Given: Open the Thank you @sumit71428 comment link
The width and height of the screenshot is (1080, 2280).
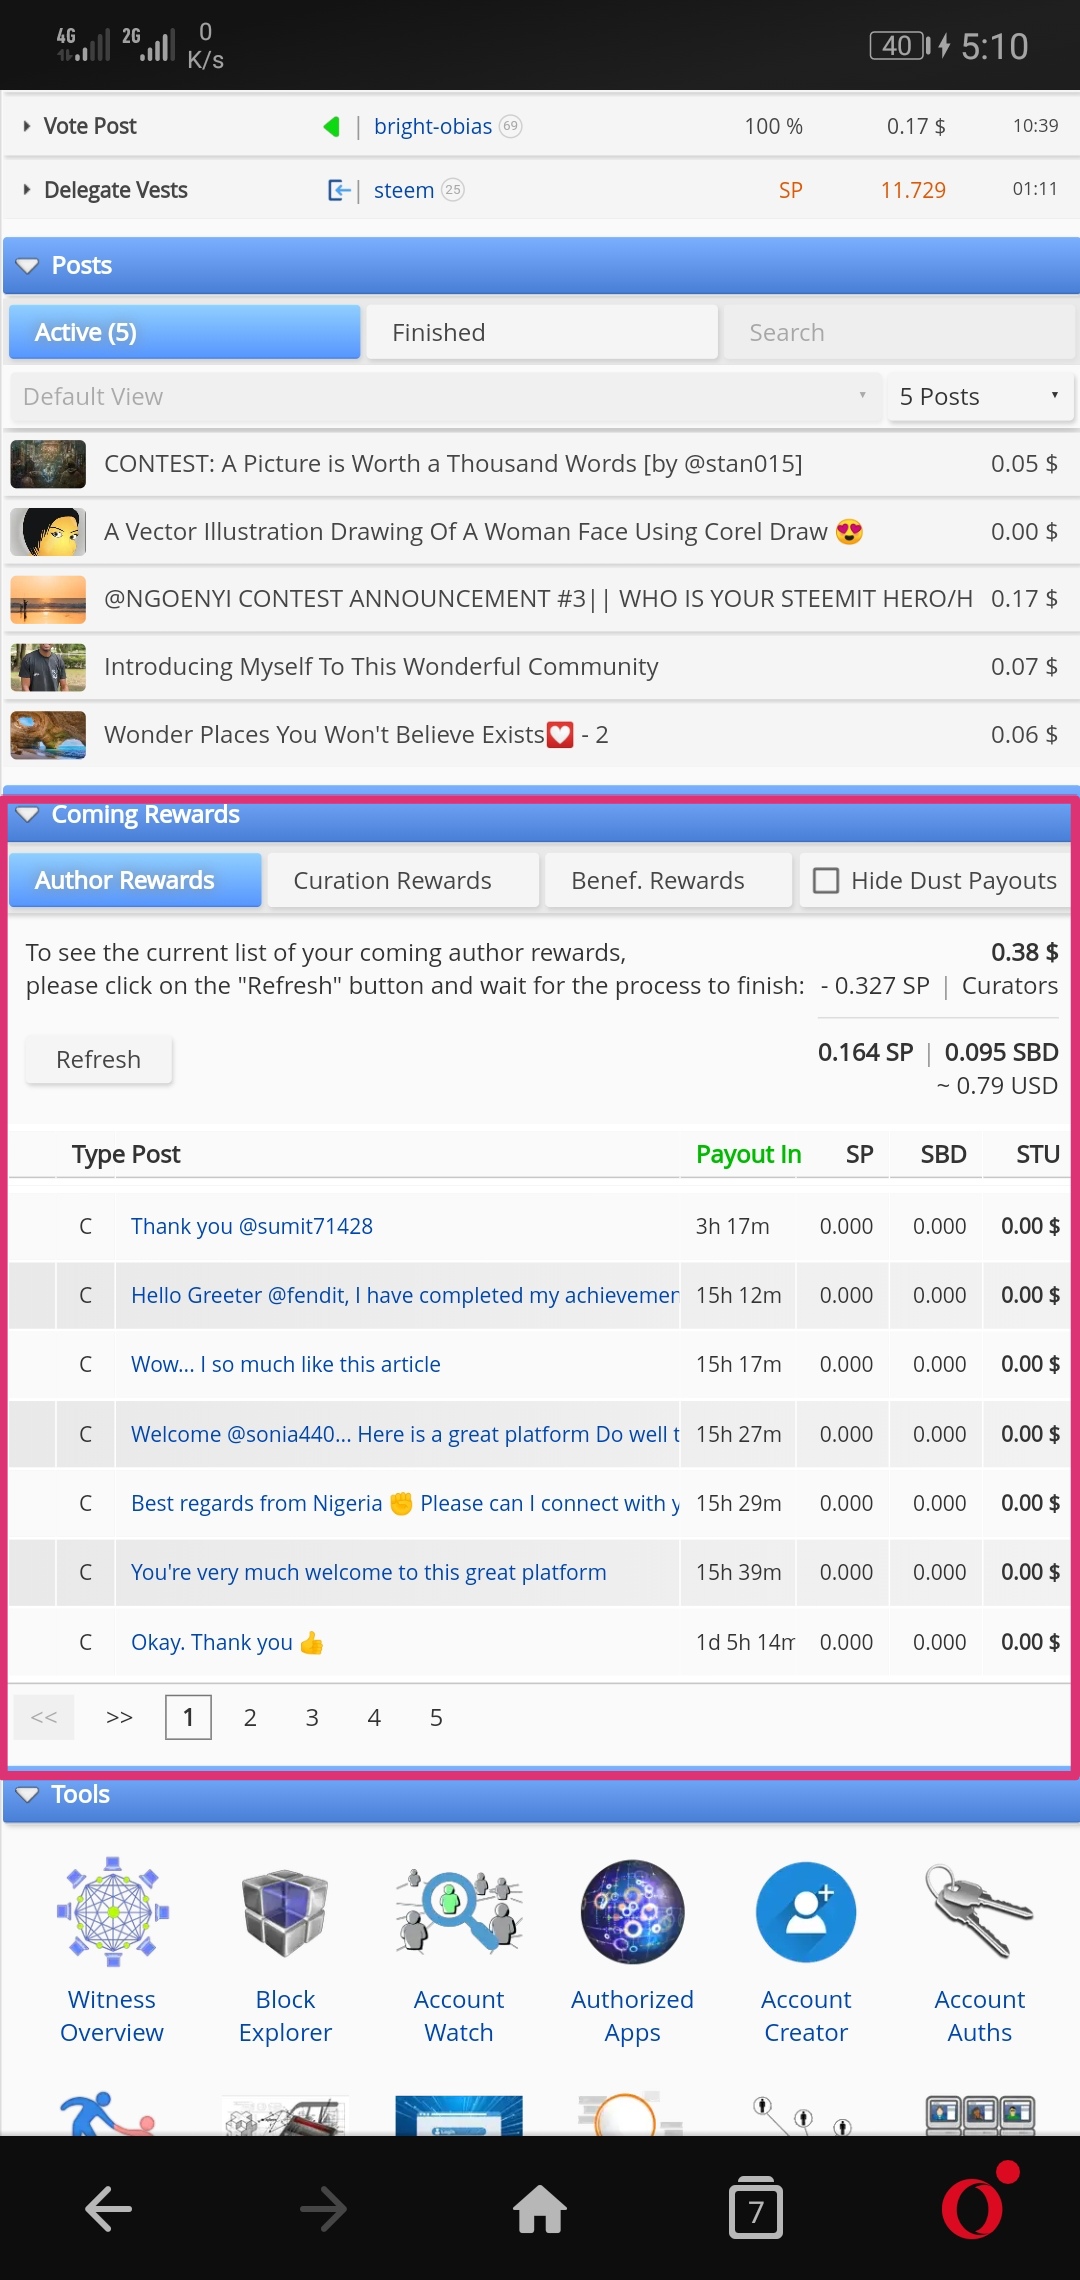Looking at the screenshot, I should (x=252, y=1227).
